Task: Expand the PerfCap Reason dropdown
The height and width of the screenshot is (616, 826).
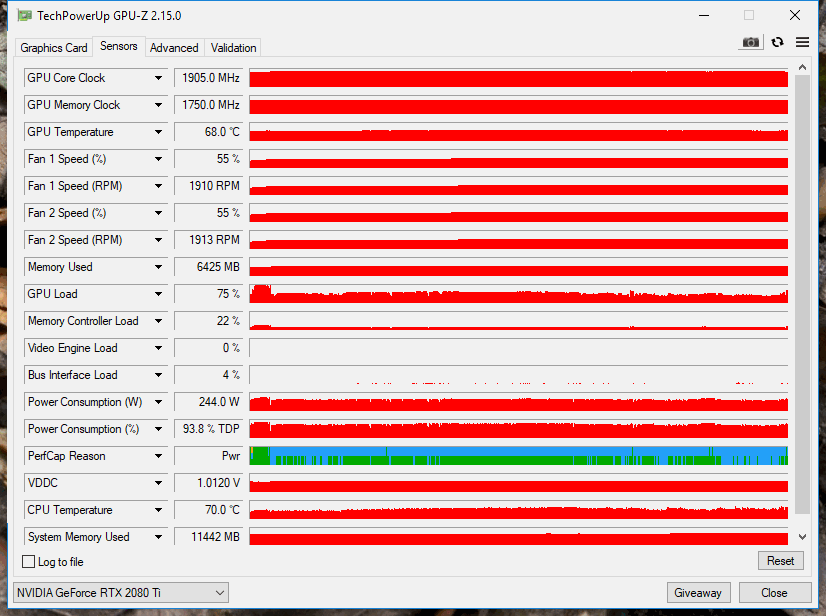Action: [158, 456]
